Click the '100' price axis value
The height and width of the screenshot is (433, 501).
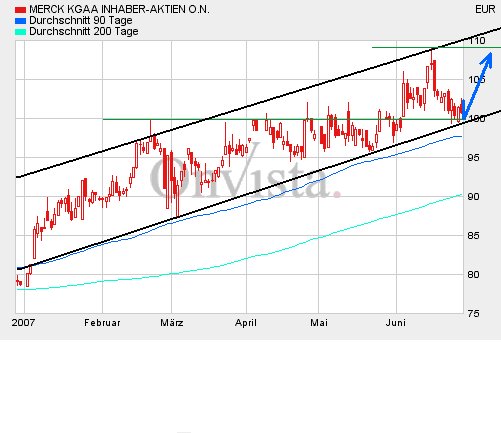pyautogui.click(x=477, y=118)
